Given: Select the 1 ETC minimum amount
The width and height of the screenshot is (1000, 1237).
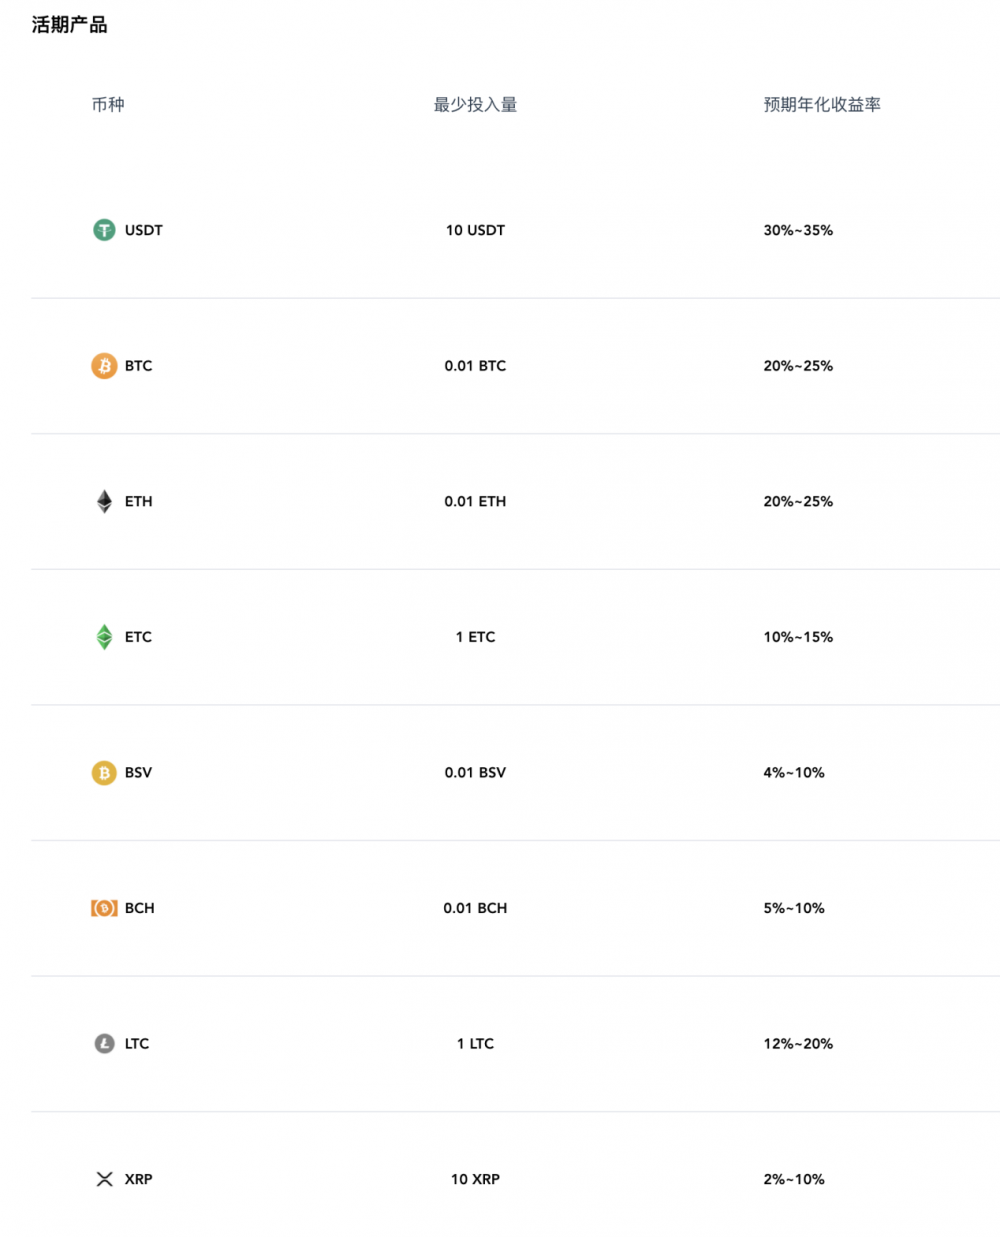Looking at the screenshot, I should 475,637.
